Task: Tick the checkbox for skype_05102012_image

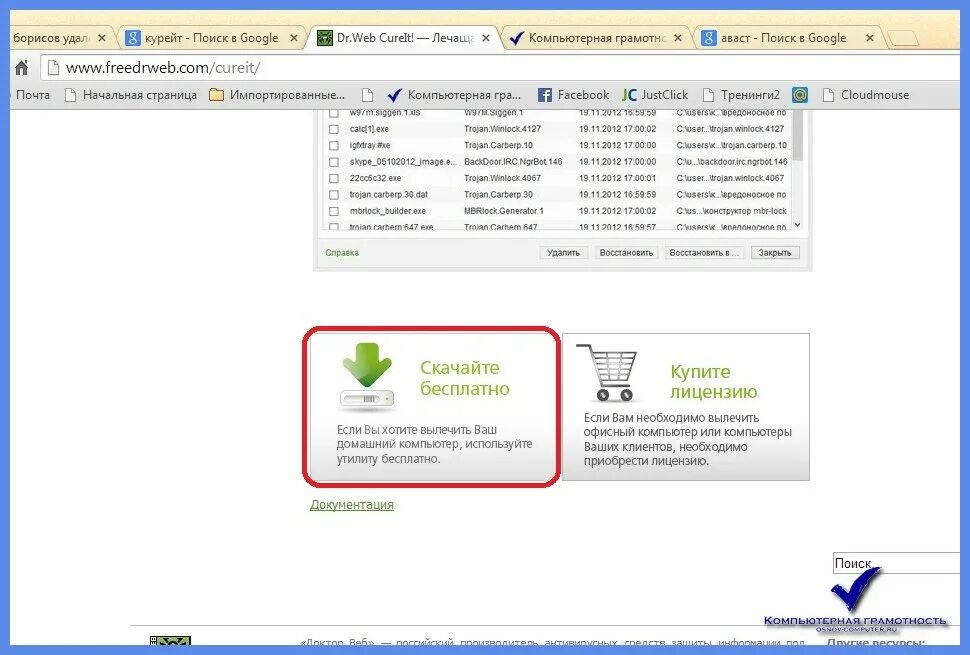Action: [334, 162]
